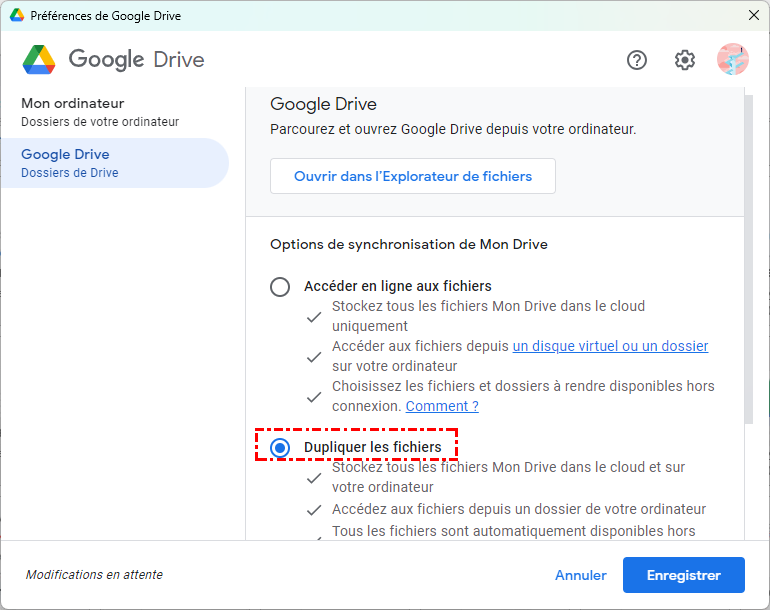Click the checkmark beside Choisissez les fichiers et dossiers
Viewport: 770px width, 610px height.
(314, 396)
